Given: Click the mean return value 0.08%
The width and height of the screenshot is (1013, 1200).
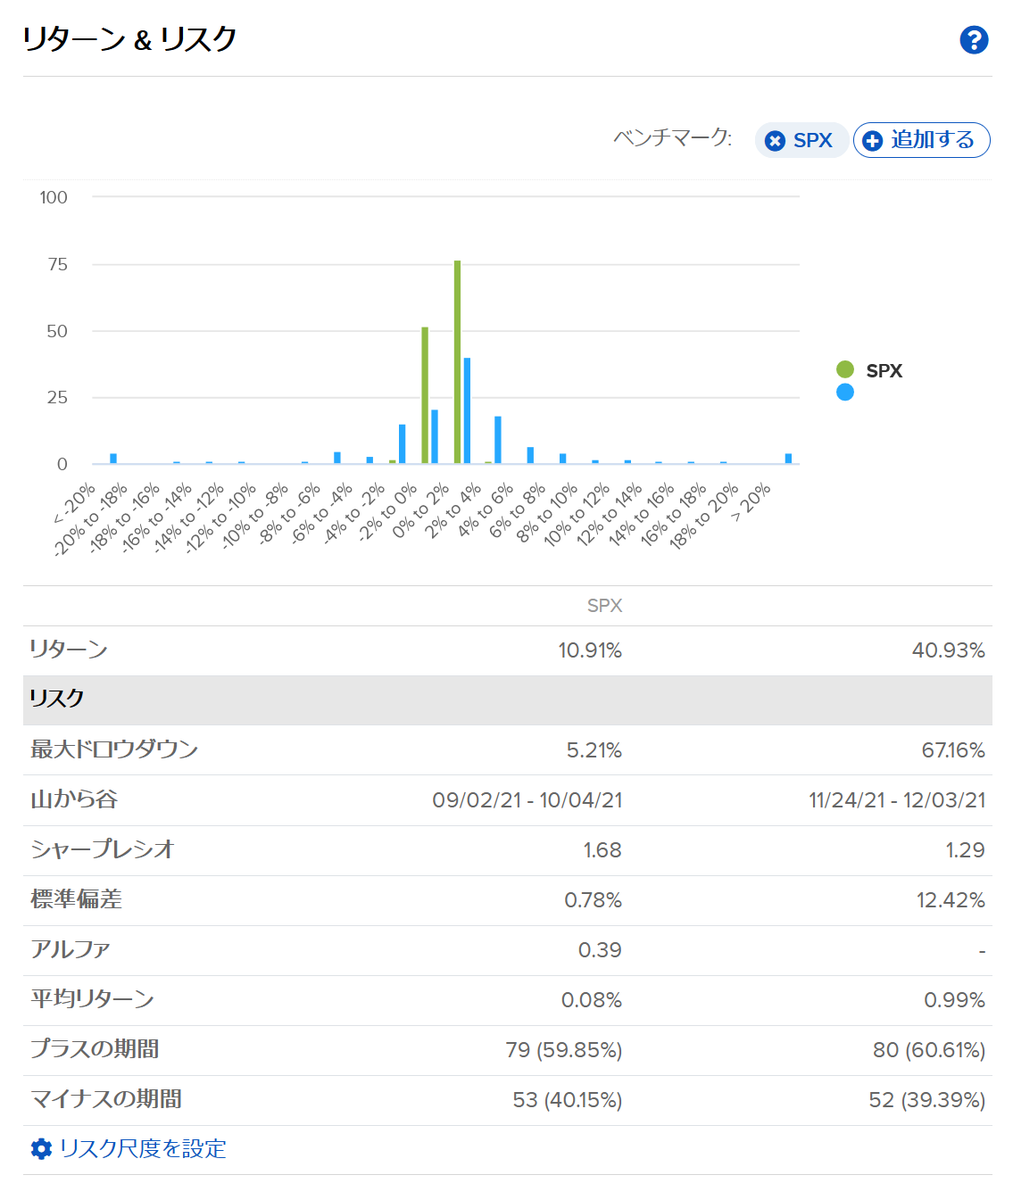Looking at the screenshot, I should (592, 1000).
